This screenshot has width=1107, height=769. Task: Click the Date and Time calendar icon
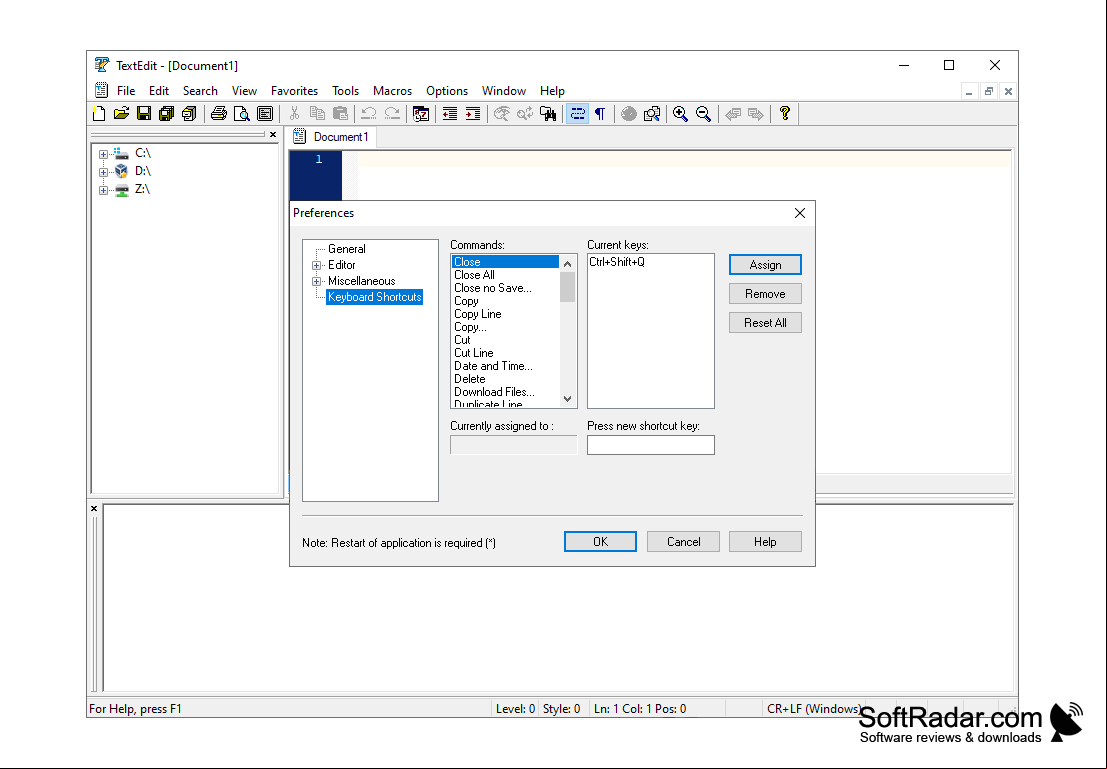click(x=421, y=114)
